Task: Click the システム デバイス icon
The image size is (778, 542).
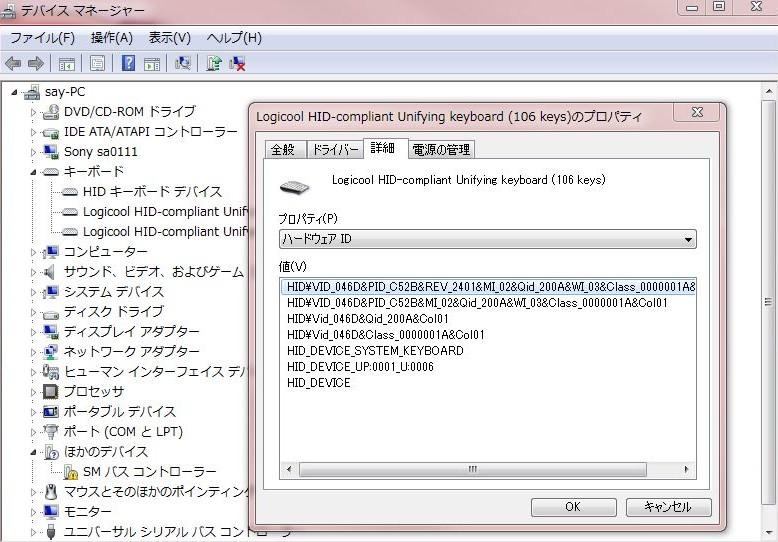Action: pyautogui.click(x=51, y=292)
